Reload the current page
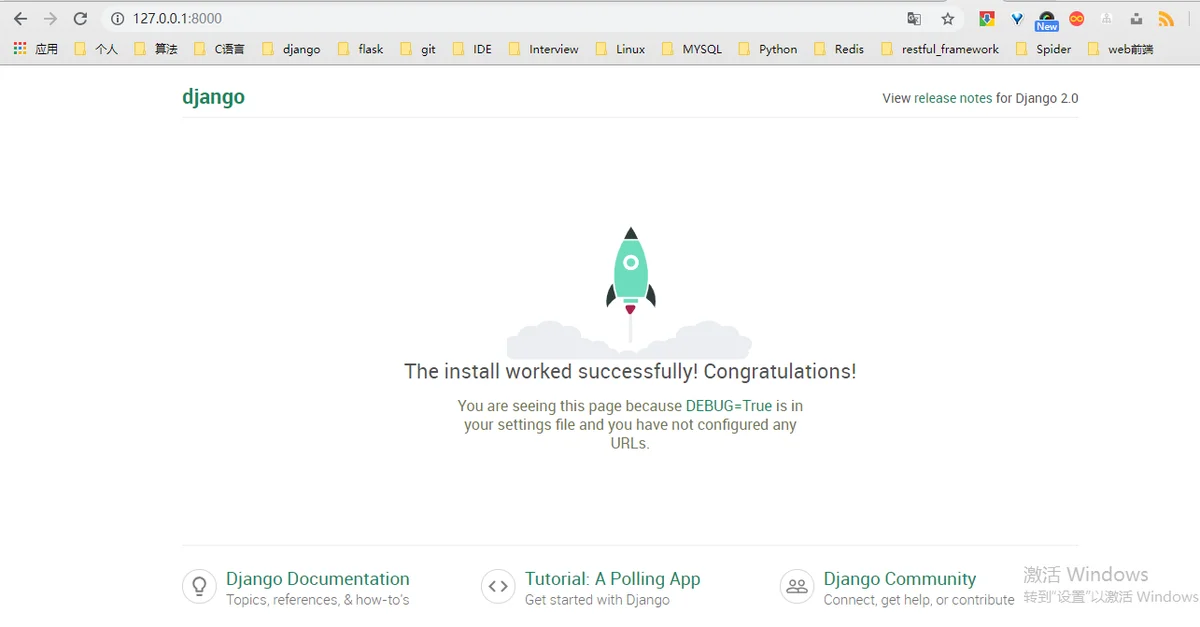This screenshot has width=1200, height=627. point(81,19)
